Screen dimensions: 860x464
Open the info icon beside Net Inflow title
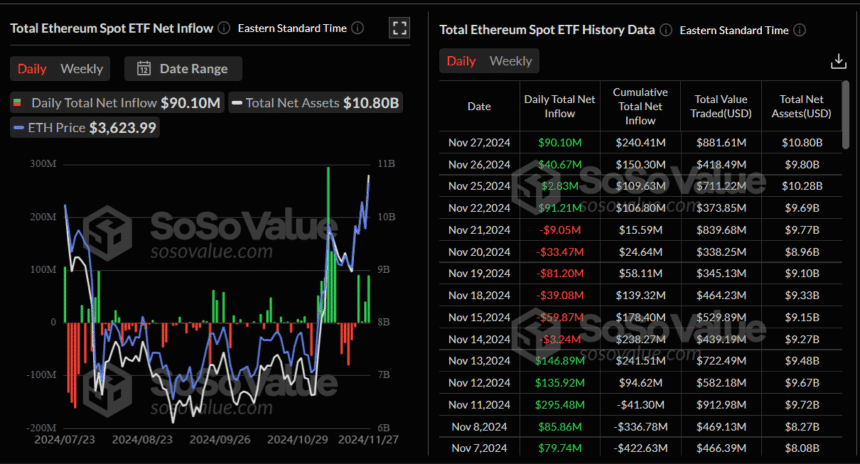pyautogui.click(x=224, y=28)
